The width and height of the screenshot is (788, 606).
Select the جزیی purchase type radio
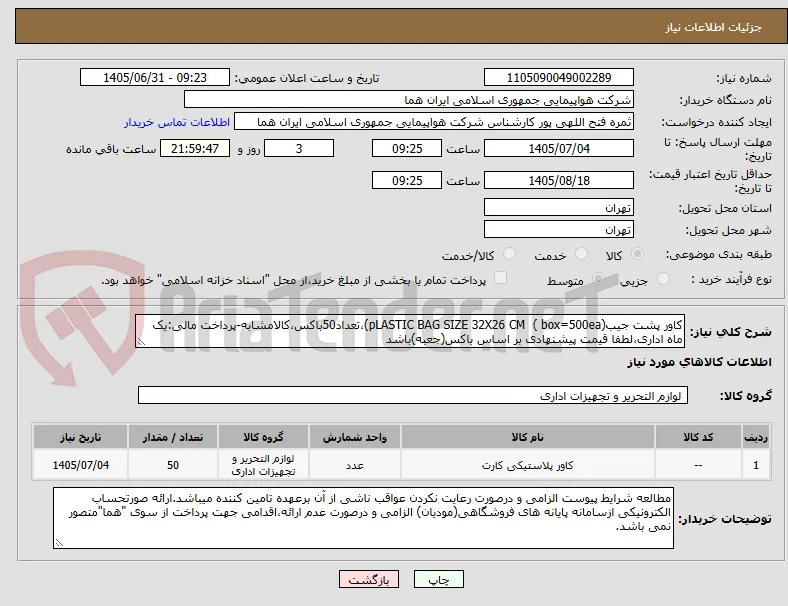tap(663, 278)
